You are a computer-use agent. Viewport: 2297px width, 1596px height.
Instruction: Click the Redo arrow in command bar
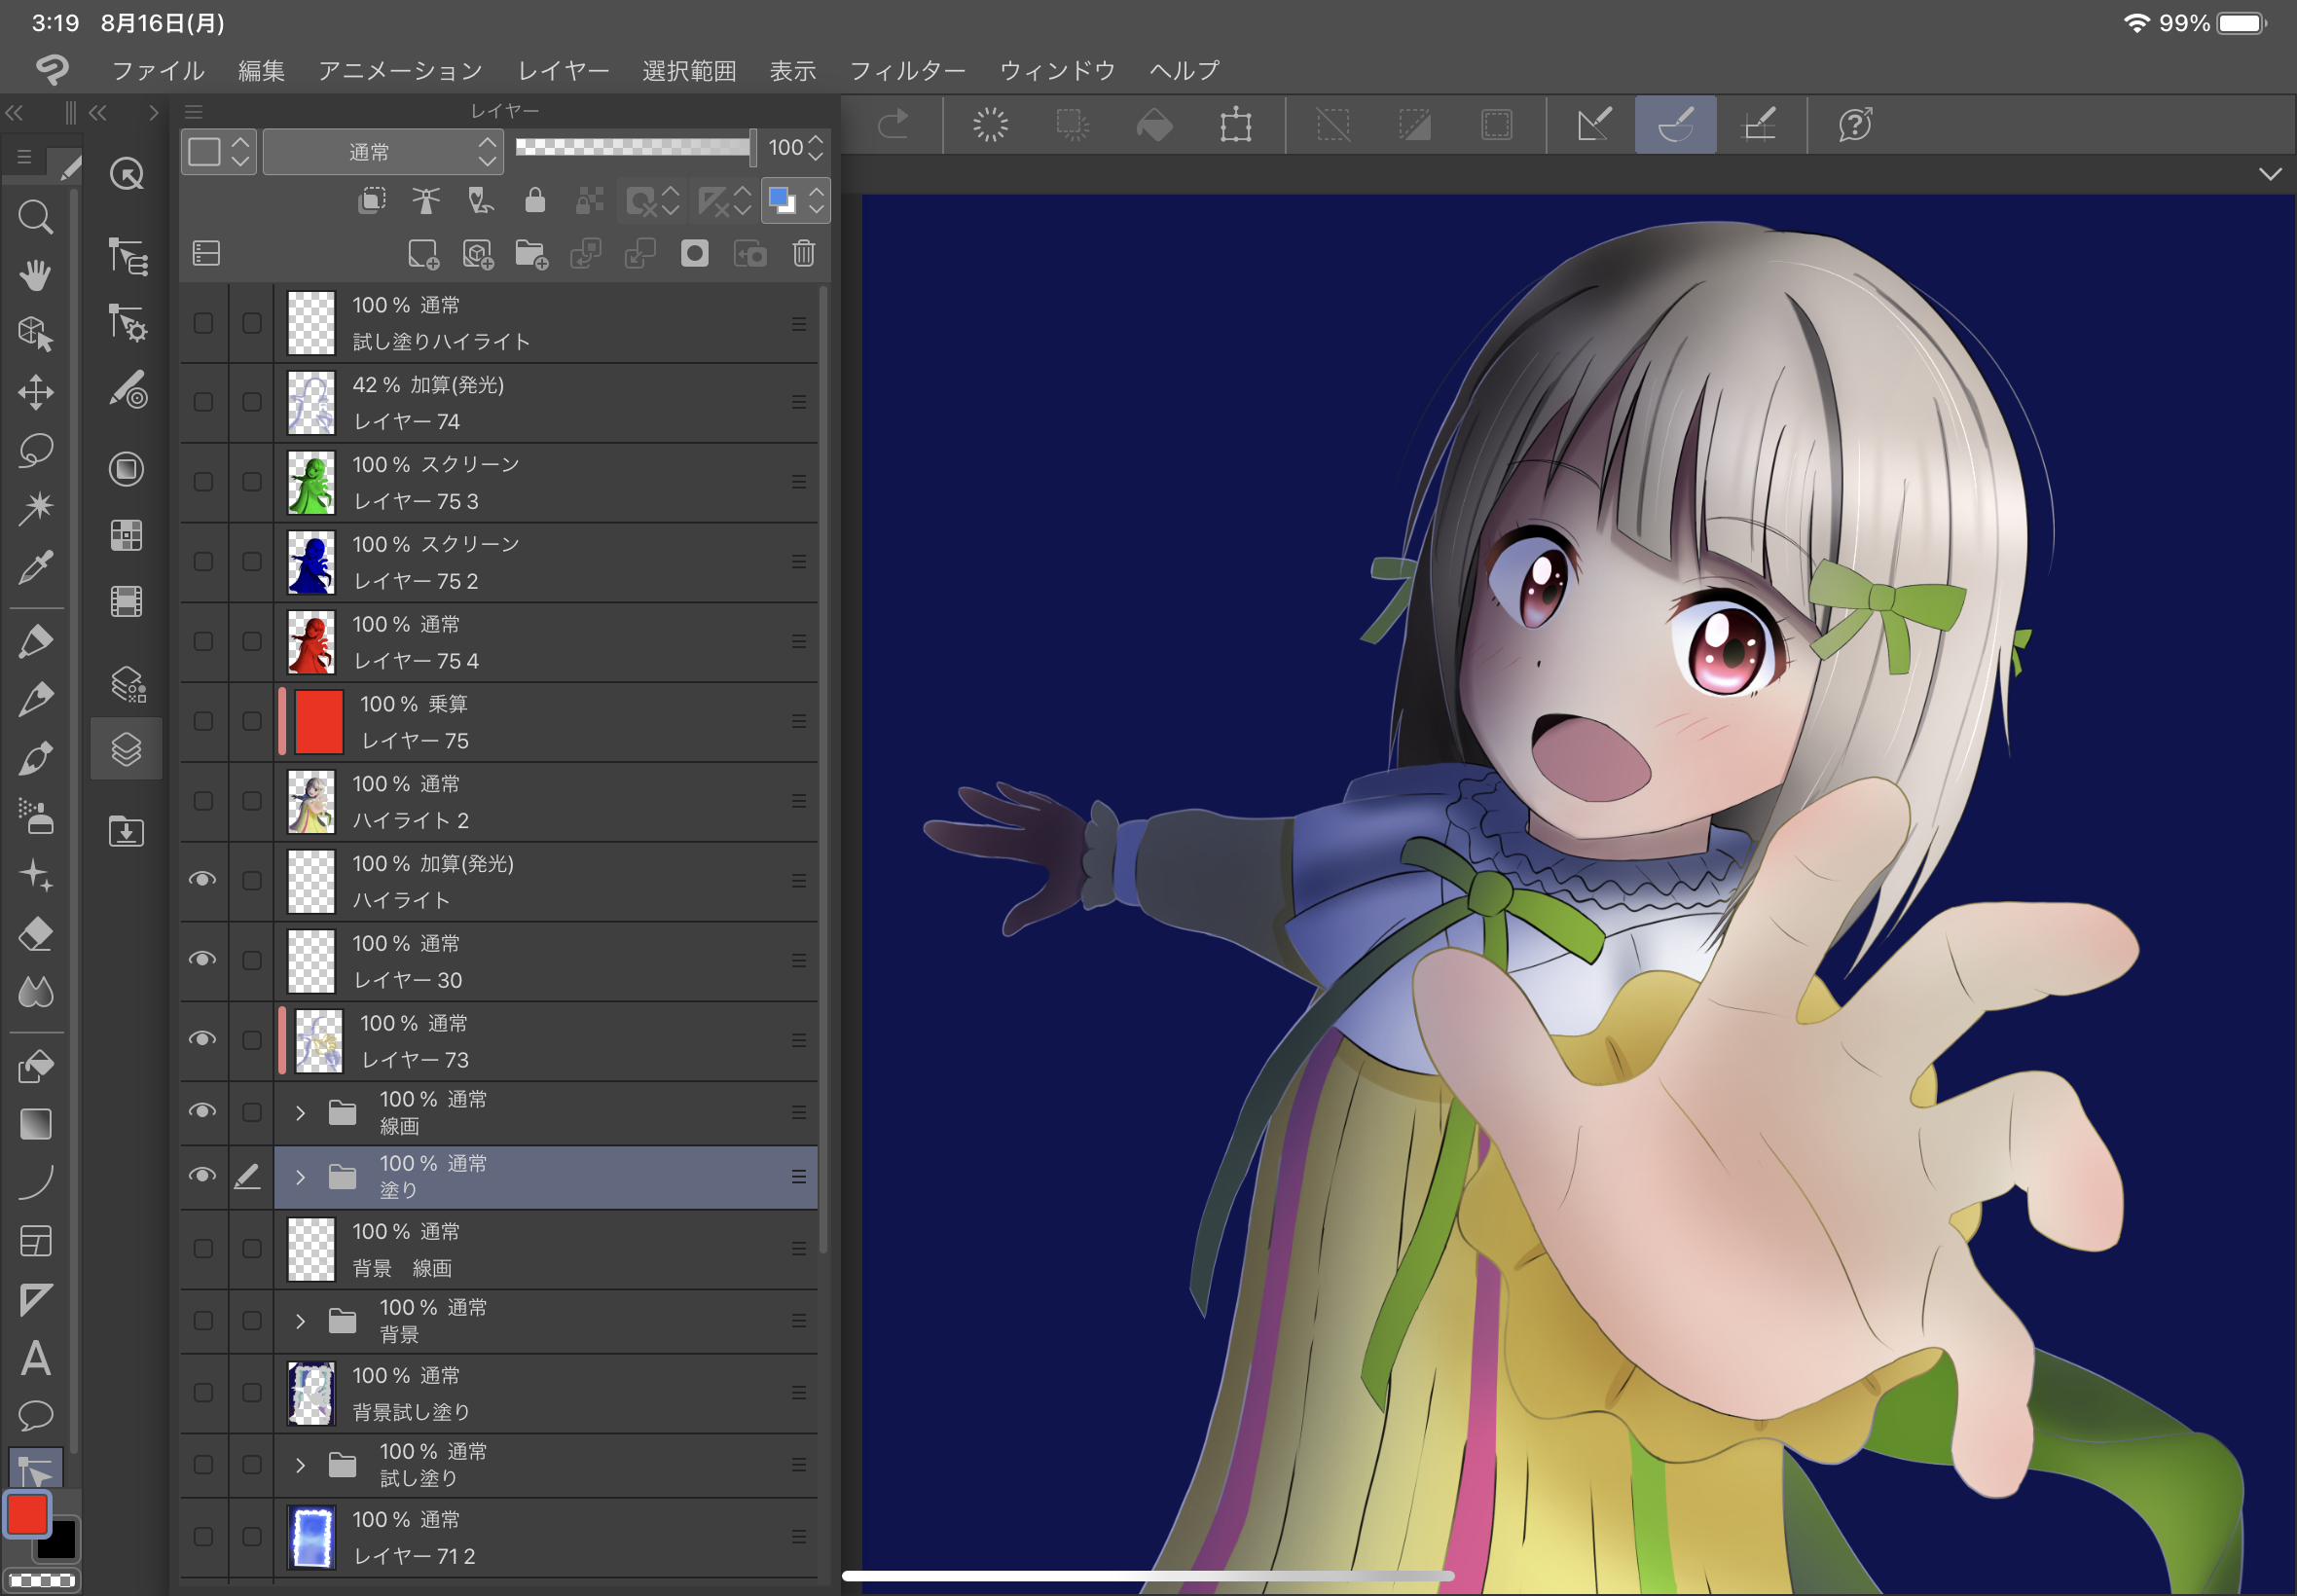tap(893, 125)
